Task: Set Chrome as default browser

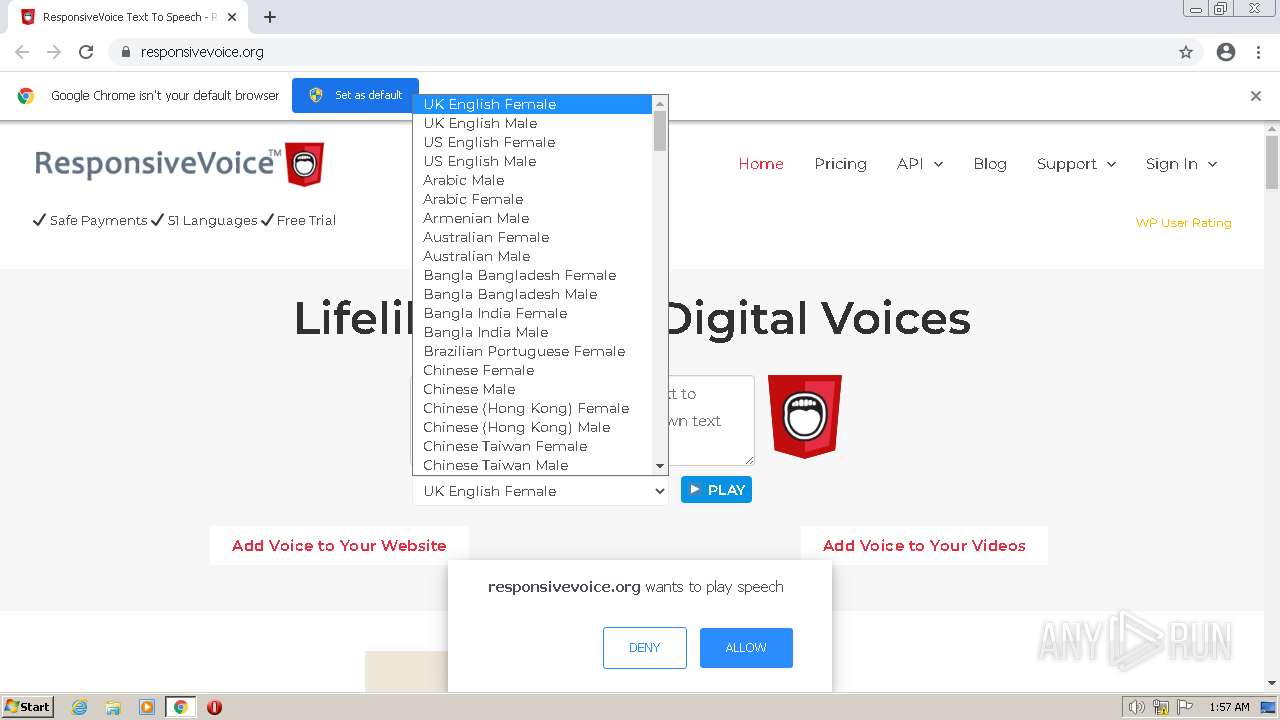Action: click(x=355, y=95)
